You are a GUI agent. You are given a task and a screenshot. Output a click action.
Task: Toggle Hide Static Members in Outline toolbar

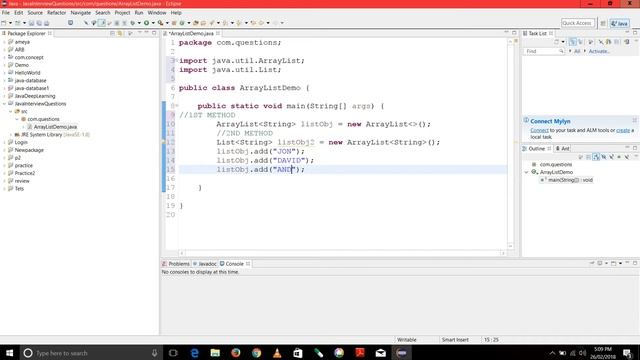[x=611, y=157]
